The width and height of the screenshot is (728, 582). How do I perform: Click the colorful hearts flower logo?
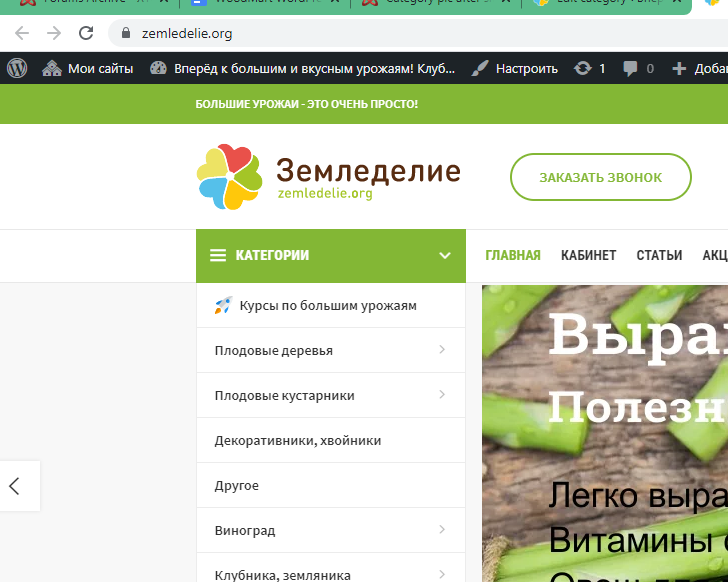(229, 177)
